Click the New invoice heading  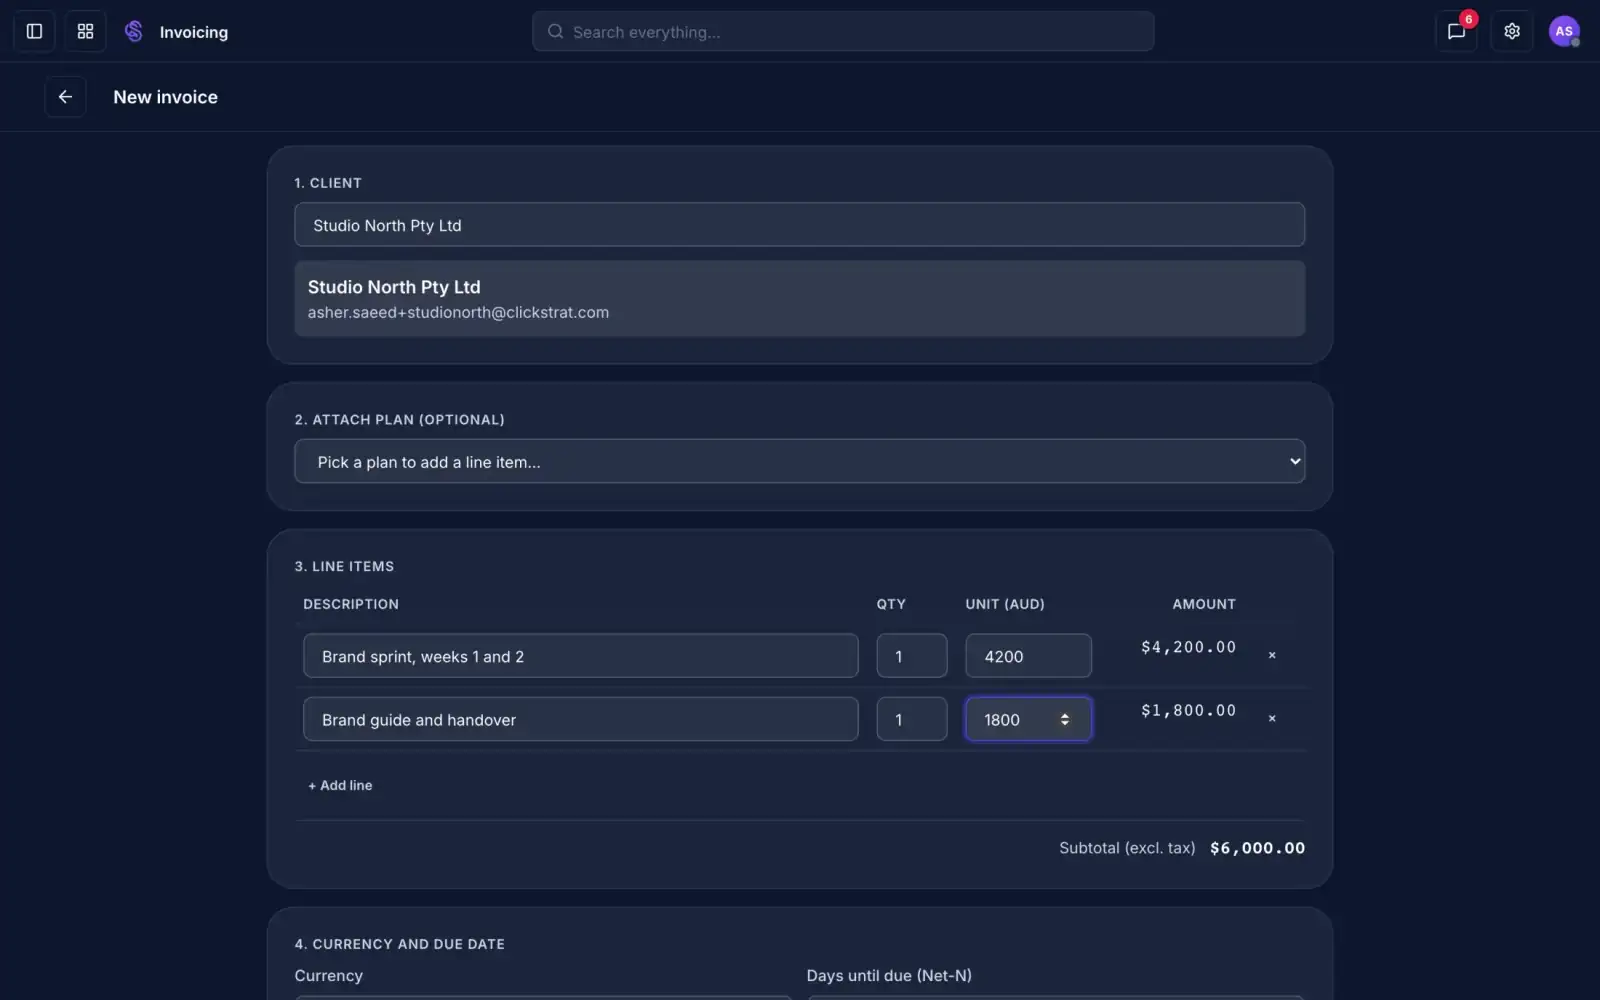pyautogui.click(x=165, y=97)
